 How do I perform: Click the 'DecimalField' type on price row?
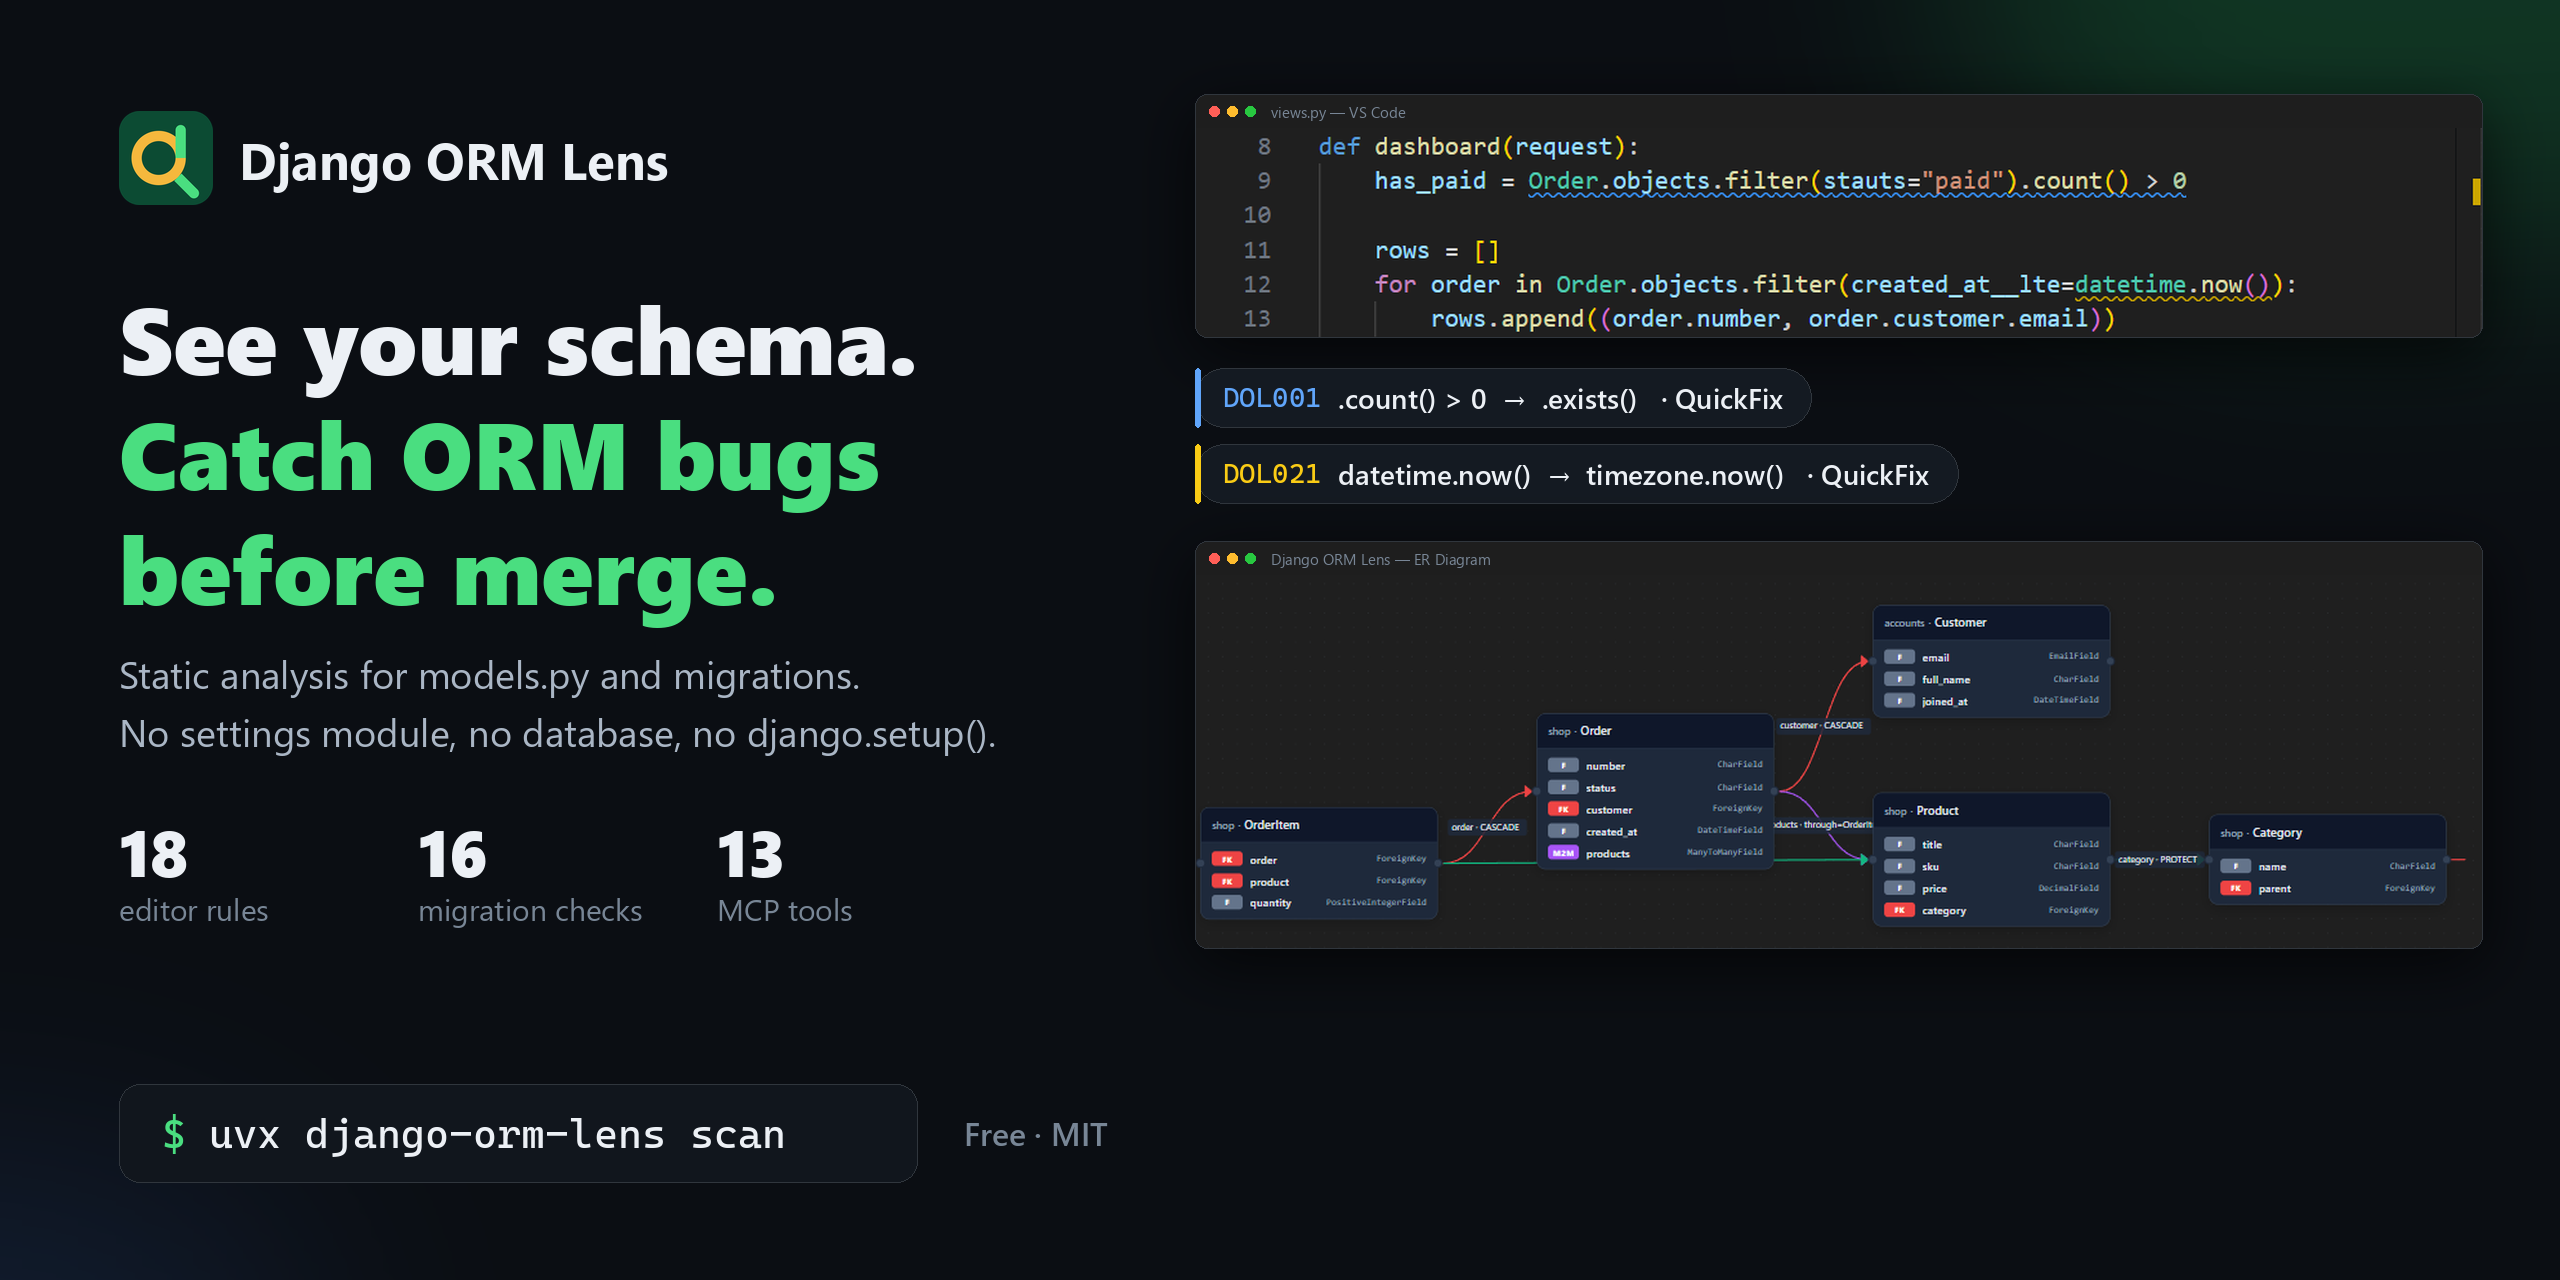(x=2069, y=888)
